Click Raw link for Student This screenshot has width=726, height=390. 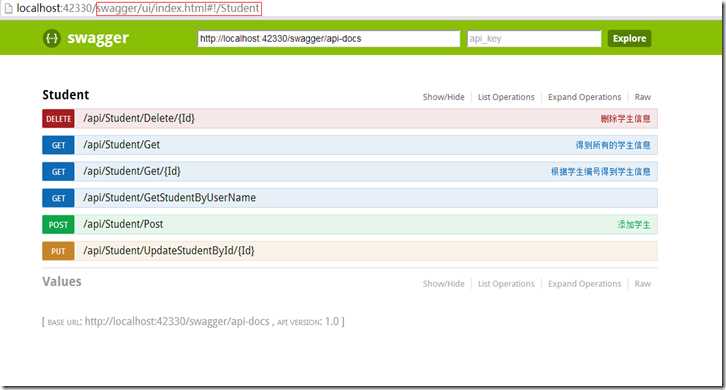(x=642, y=97)
